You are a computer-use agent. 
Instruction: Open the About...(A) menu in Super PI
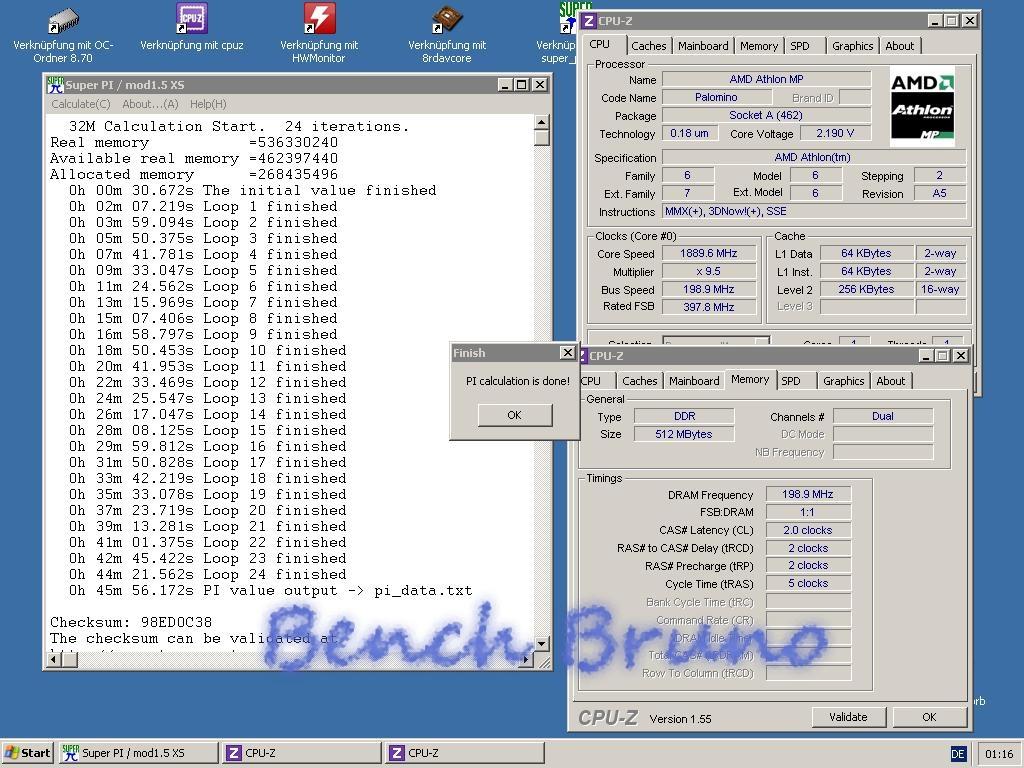click(x=150, y=104)
